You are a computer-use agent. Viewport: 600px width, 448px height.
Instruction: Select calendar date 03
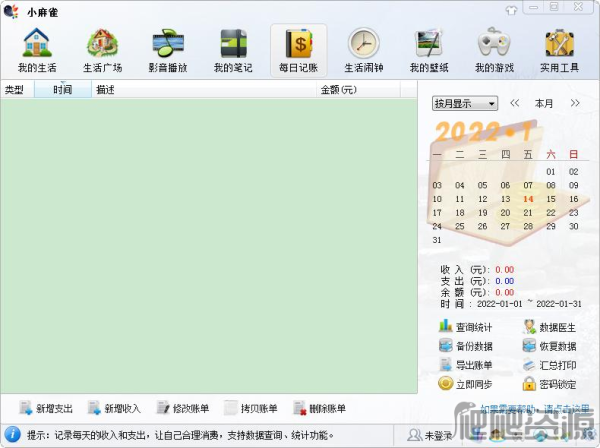pos(437,185)
